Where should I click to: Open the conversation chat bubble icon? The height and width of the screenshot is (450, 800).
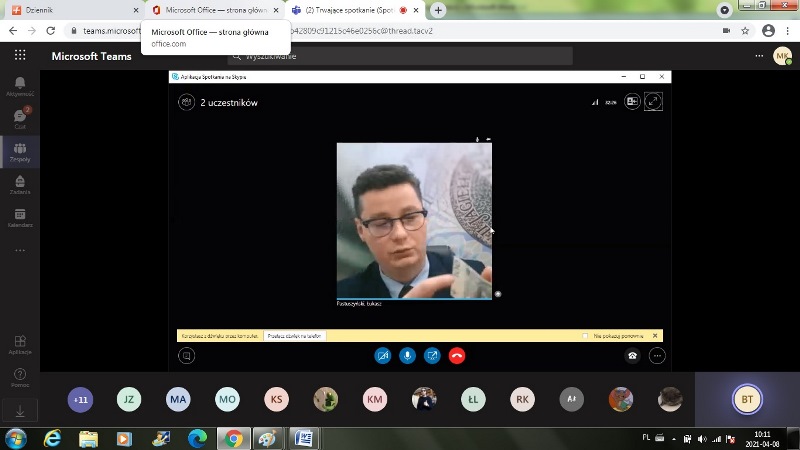186,355
